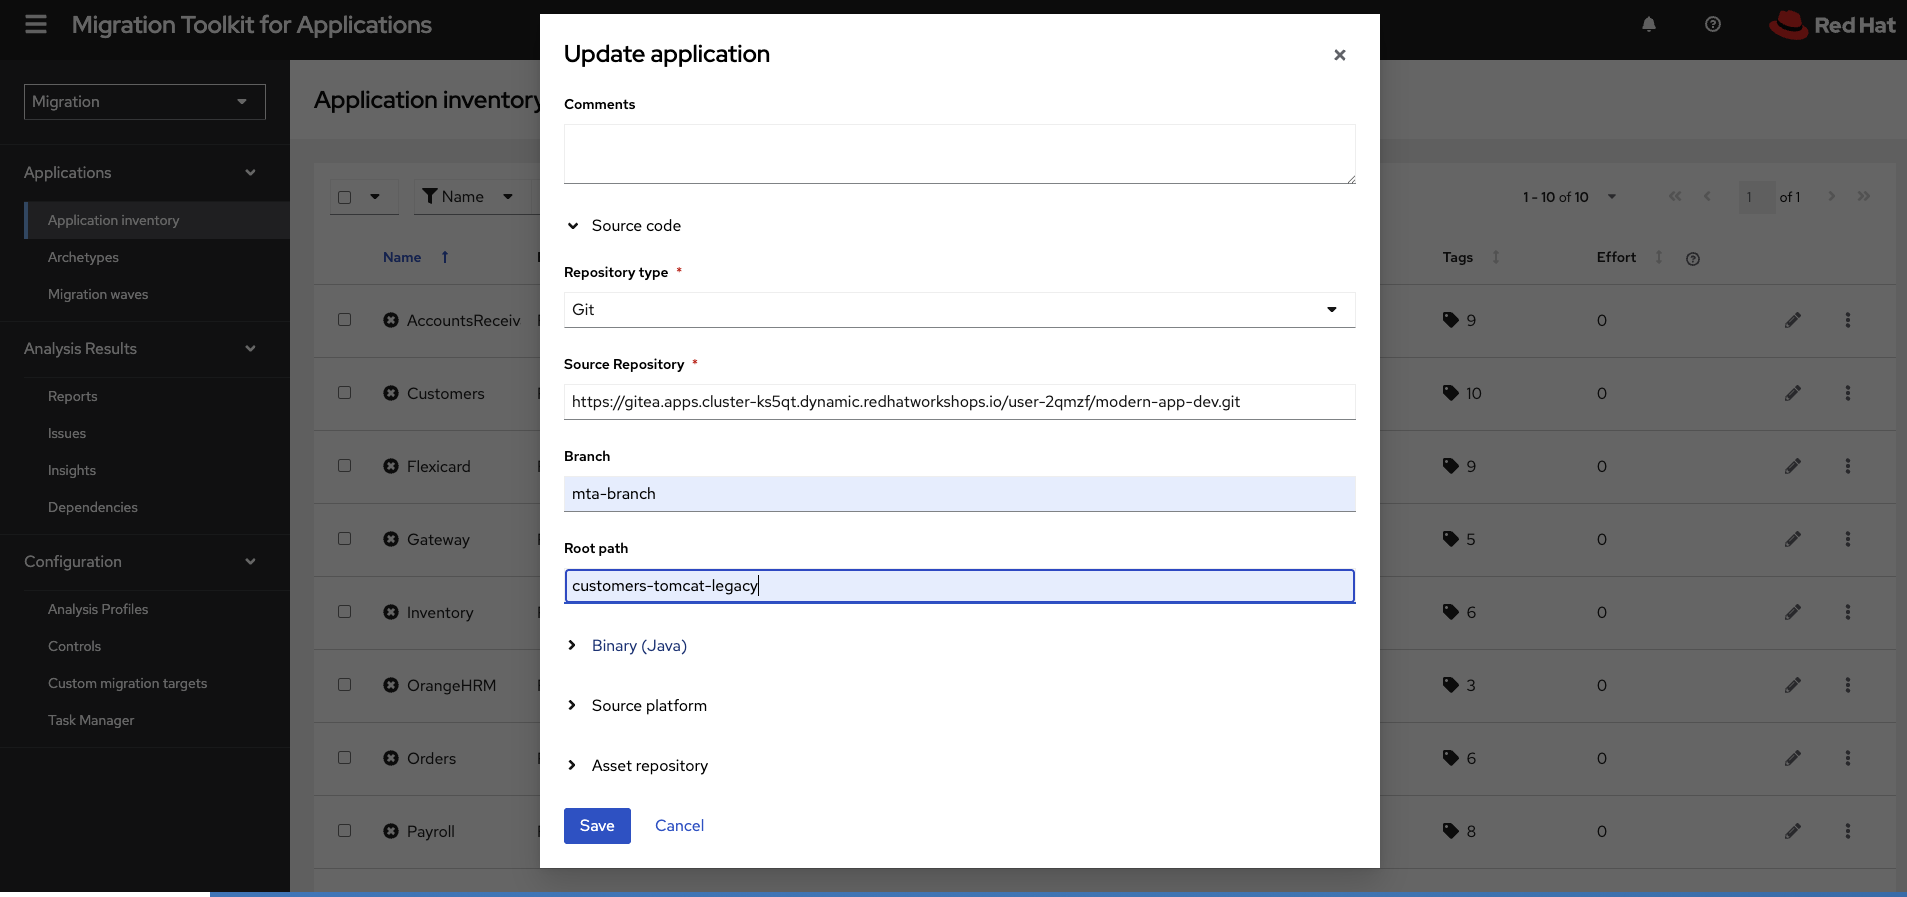Click the tag icon in OrangeHRM row
The width and height of the screenshot is (1907, 897).
point(1451,685)
